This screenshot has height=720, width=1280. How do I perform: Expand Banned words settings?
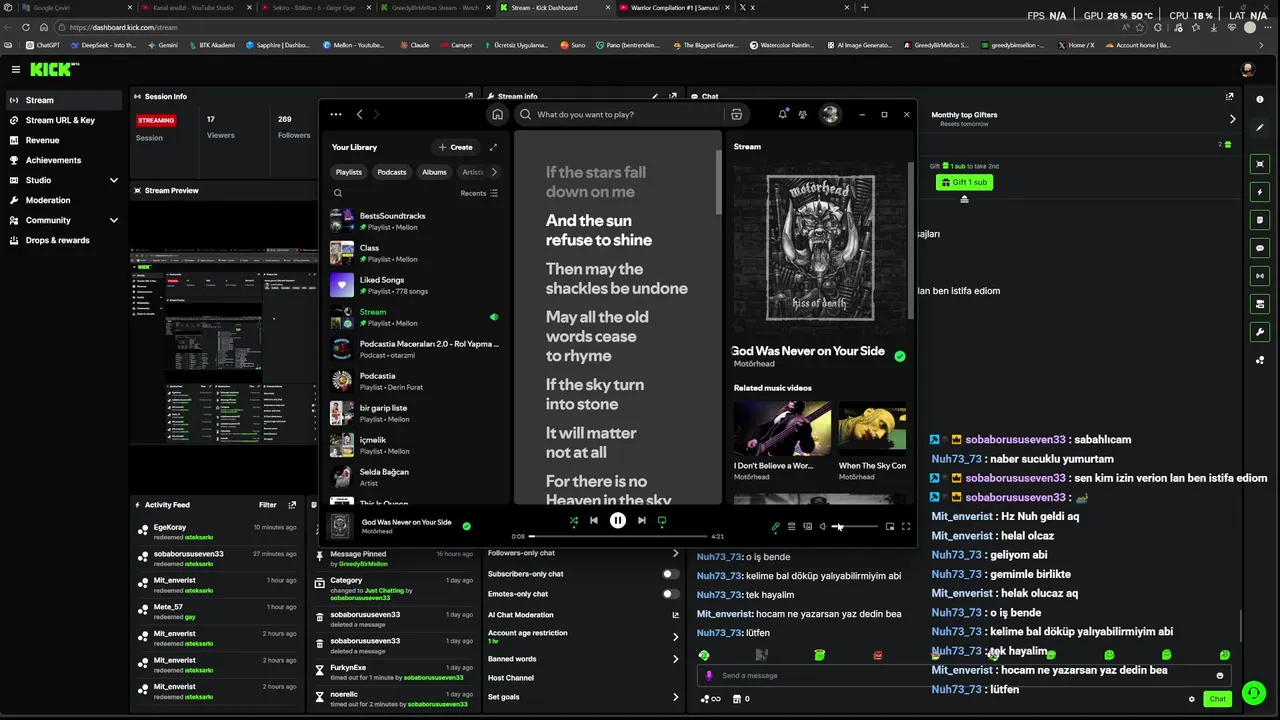point(675,659)
